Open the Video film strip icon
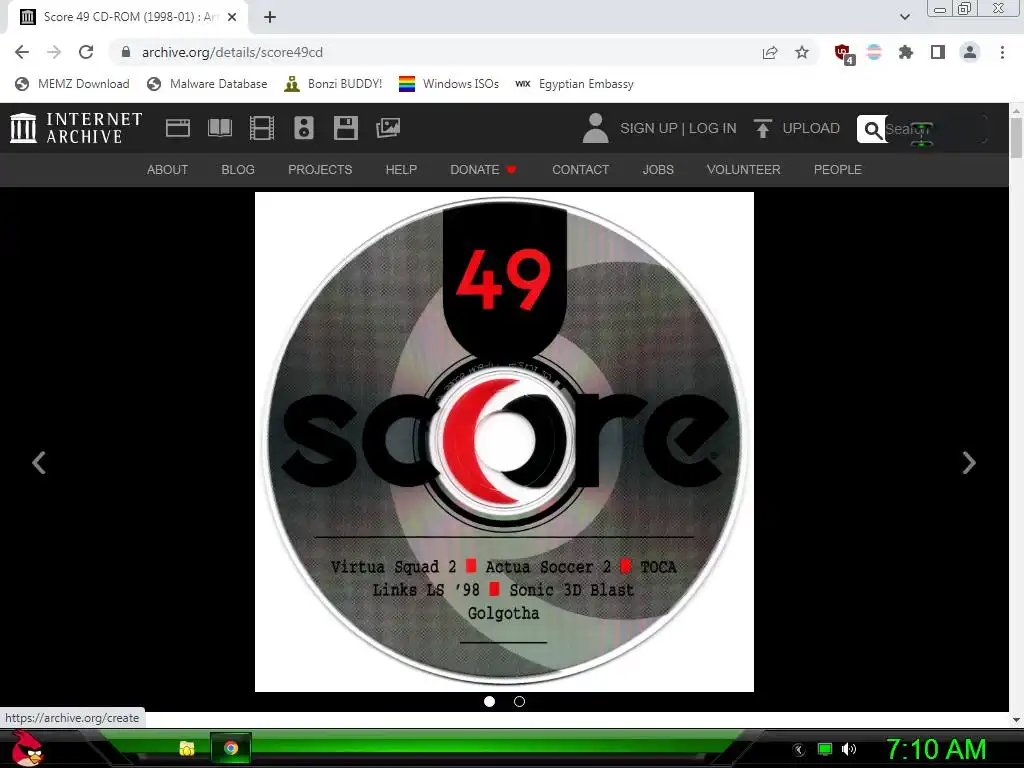This screenshot has height=768, width=1024. pos(262,128)
